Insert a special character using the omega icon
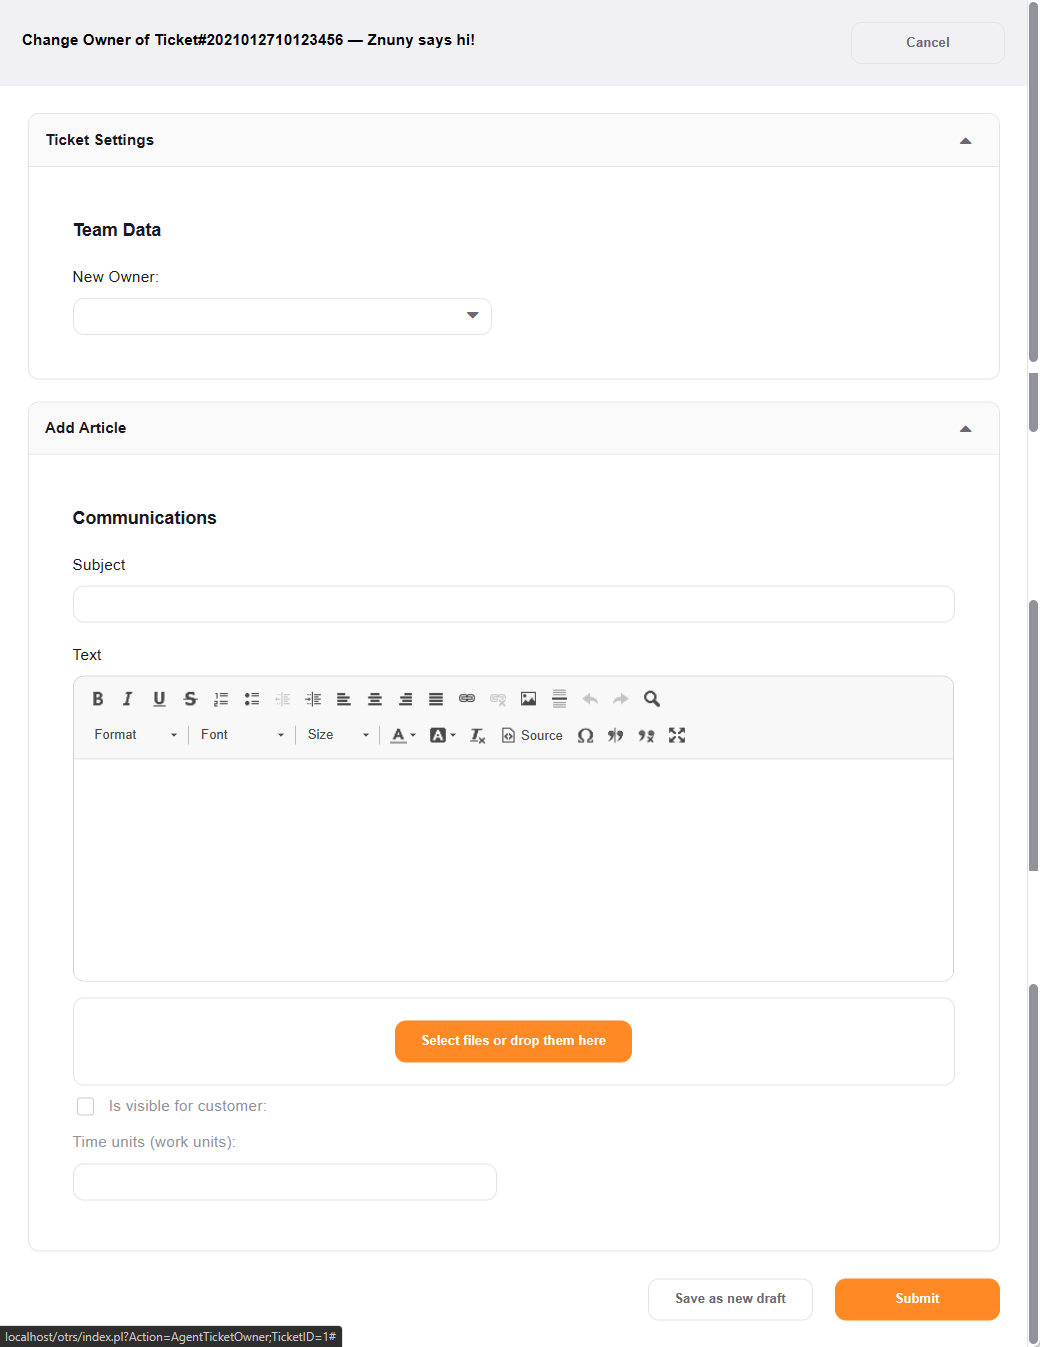 click(x=586, y=735)
